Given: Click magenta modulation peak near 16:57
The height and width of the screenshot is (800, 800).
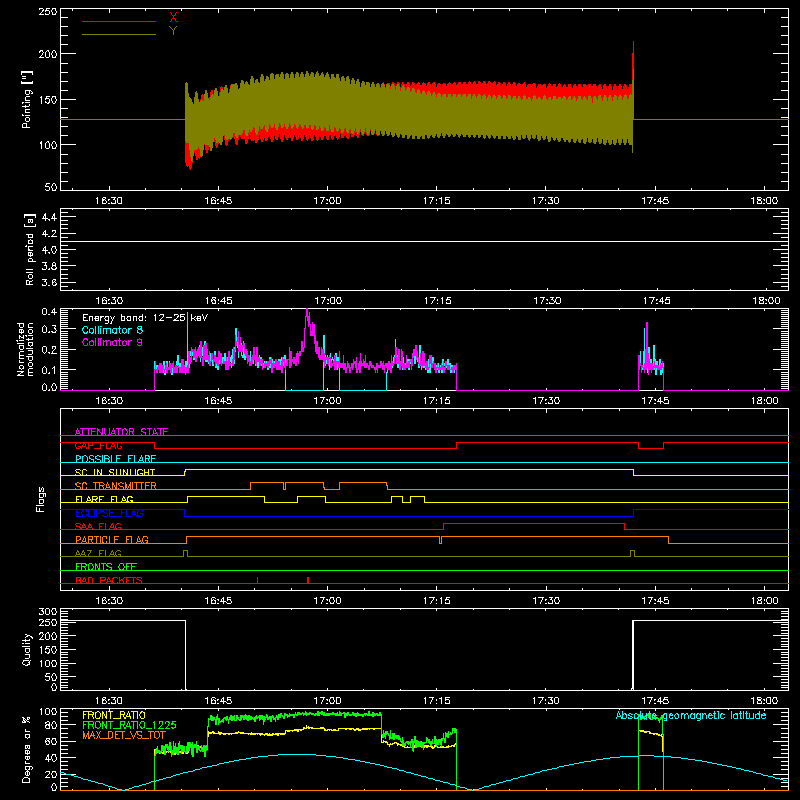Looking at the screenshot, I should (x=307, y=319).
